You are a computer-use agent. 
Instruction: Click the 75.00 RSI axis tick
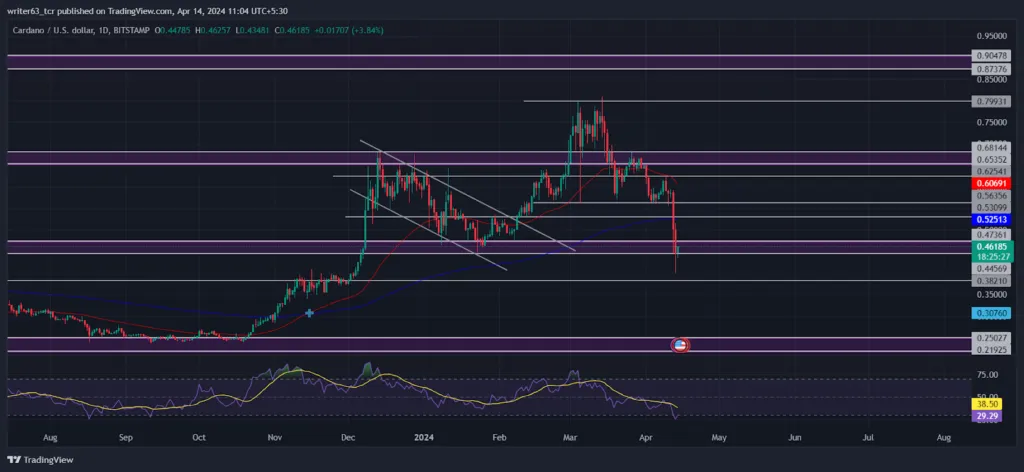pos(987,375)
